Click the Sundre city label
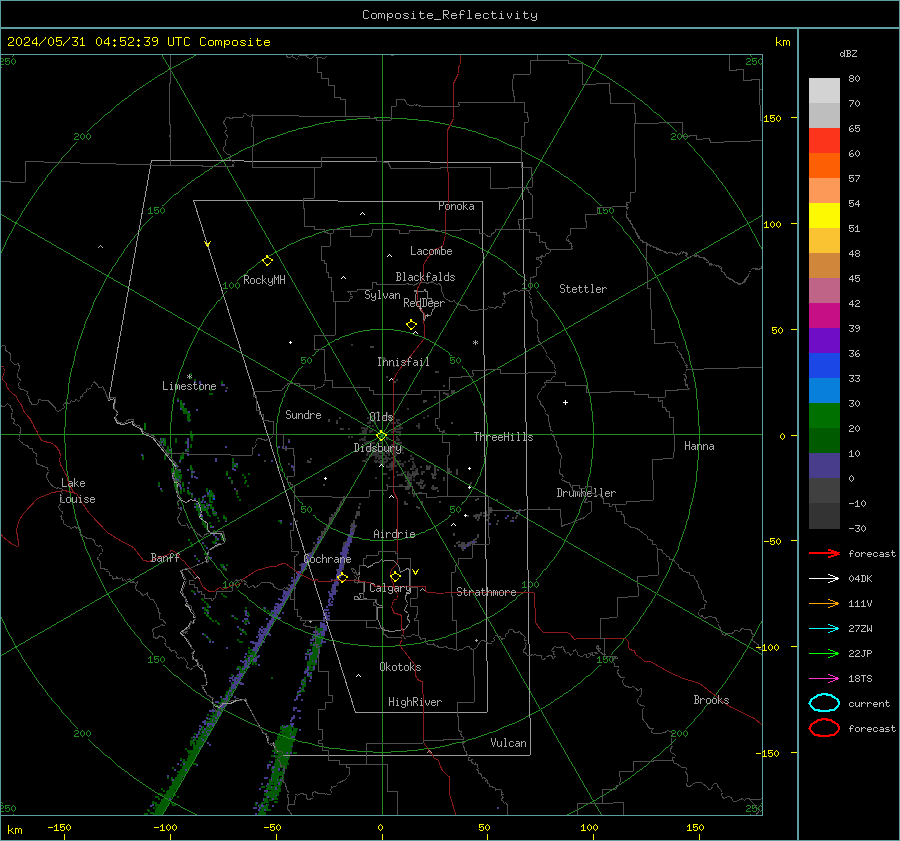This screenshot has width=900, height=841. tap(303, 414)
